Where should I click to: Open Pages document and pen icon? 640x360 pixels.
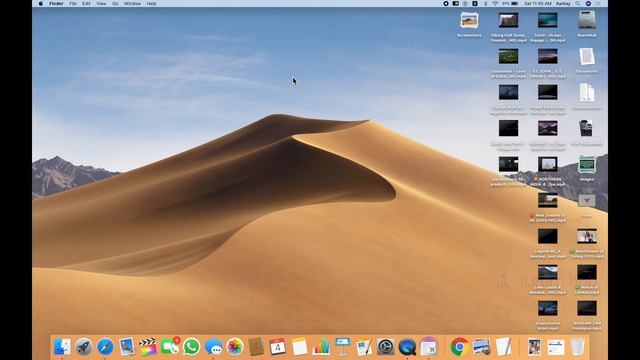pos(364,347)
